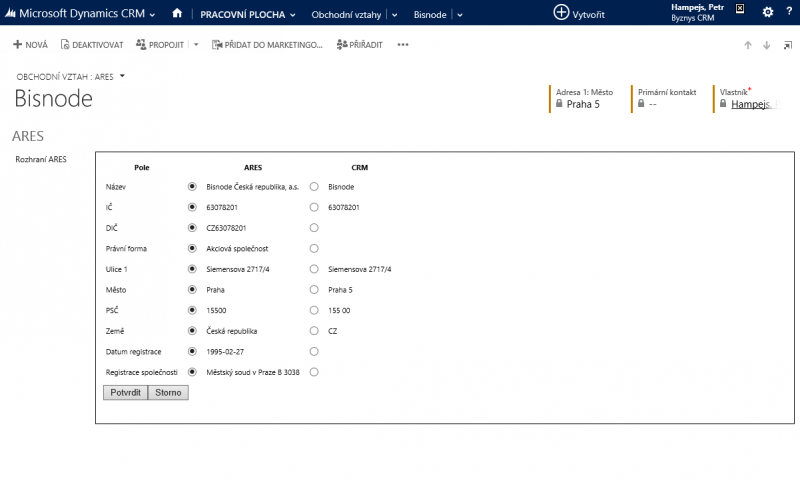Select CRM value for IČ
The width and height of the screenshot is (800, 480).
tap(314, 207)
